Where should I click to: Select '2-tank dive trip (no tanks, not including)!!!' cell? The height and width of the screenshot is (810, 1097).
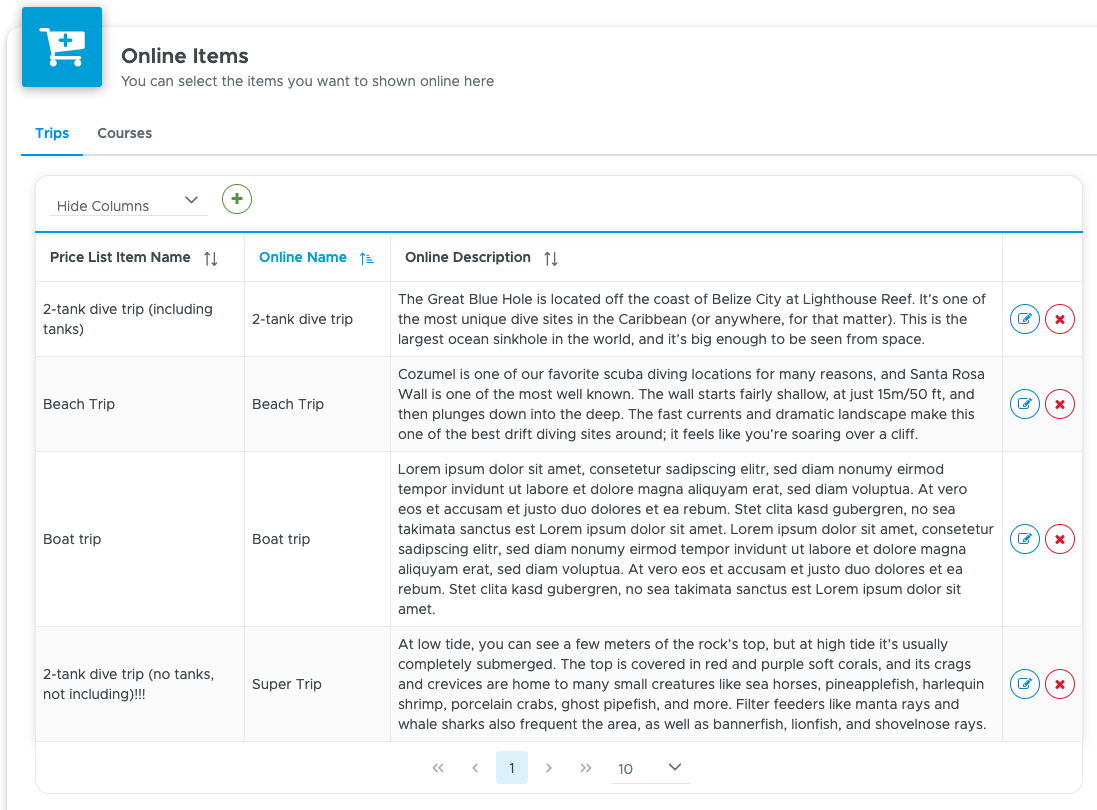point(140,684)
